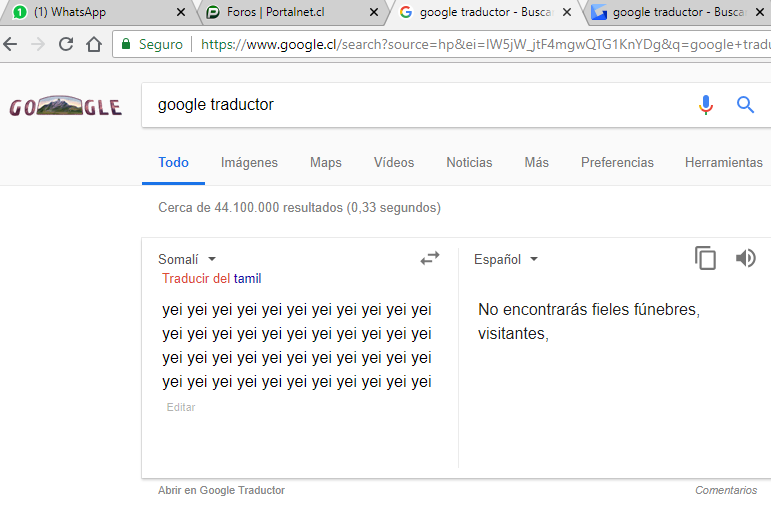Image resolution: width=771 pixels, height=507 pixels.
Task: Listen to the Spanish translation audio
Action: tap(745, 258)
